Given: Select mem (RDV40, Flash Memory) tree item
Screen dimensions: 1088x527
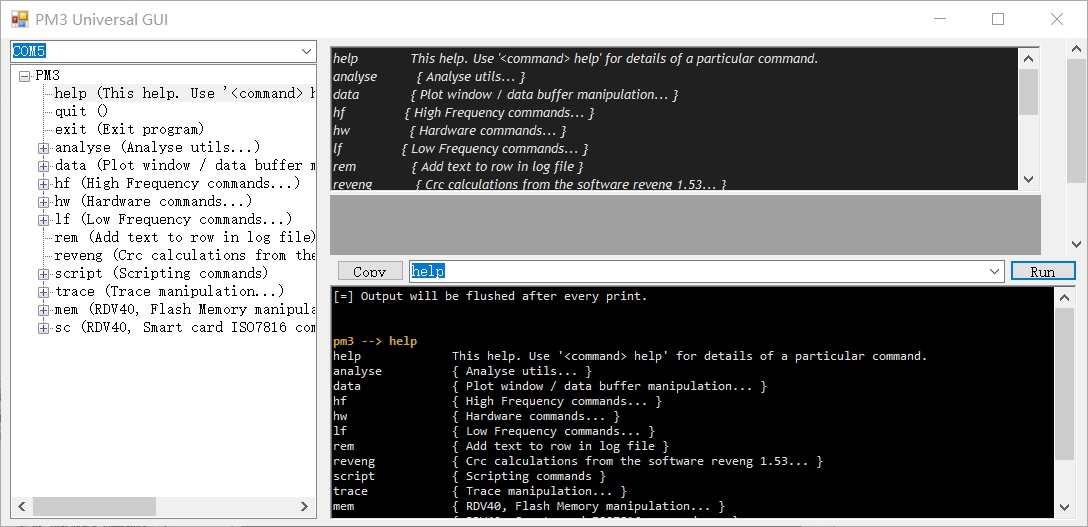Looking at the screenshot, I should coord(185,309).
